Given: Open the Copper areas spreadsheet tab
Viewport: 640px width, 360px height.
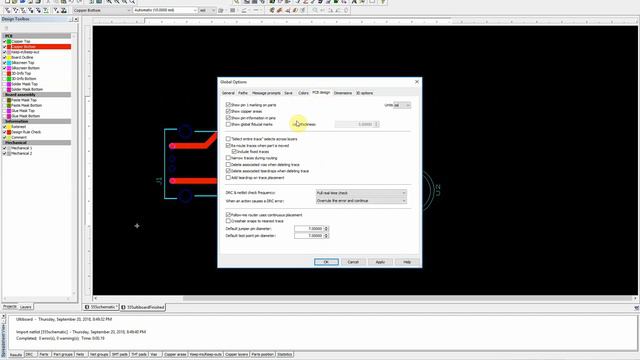Looking at the screenshot, I should point(176,354).
